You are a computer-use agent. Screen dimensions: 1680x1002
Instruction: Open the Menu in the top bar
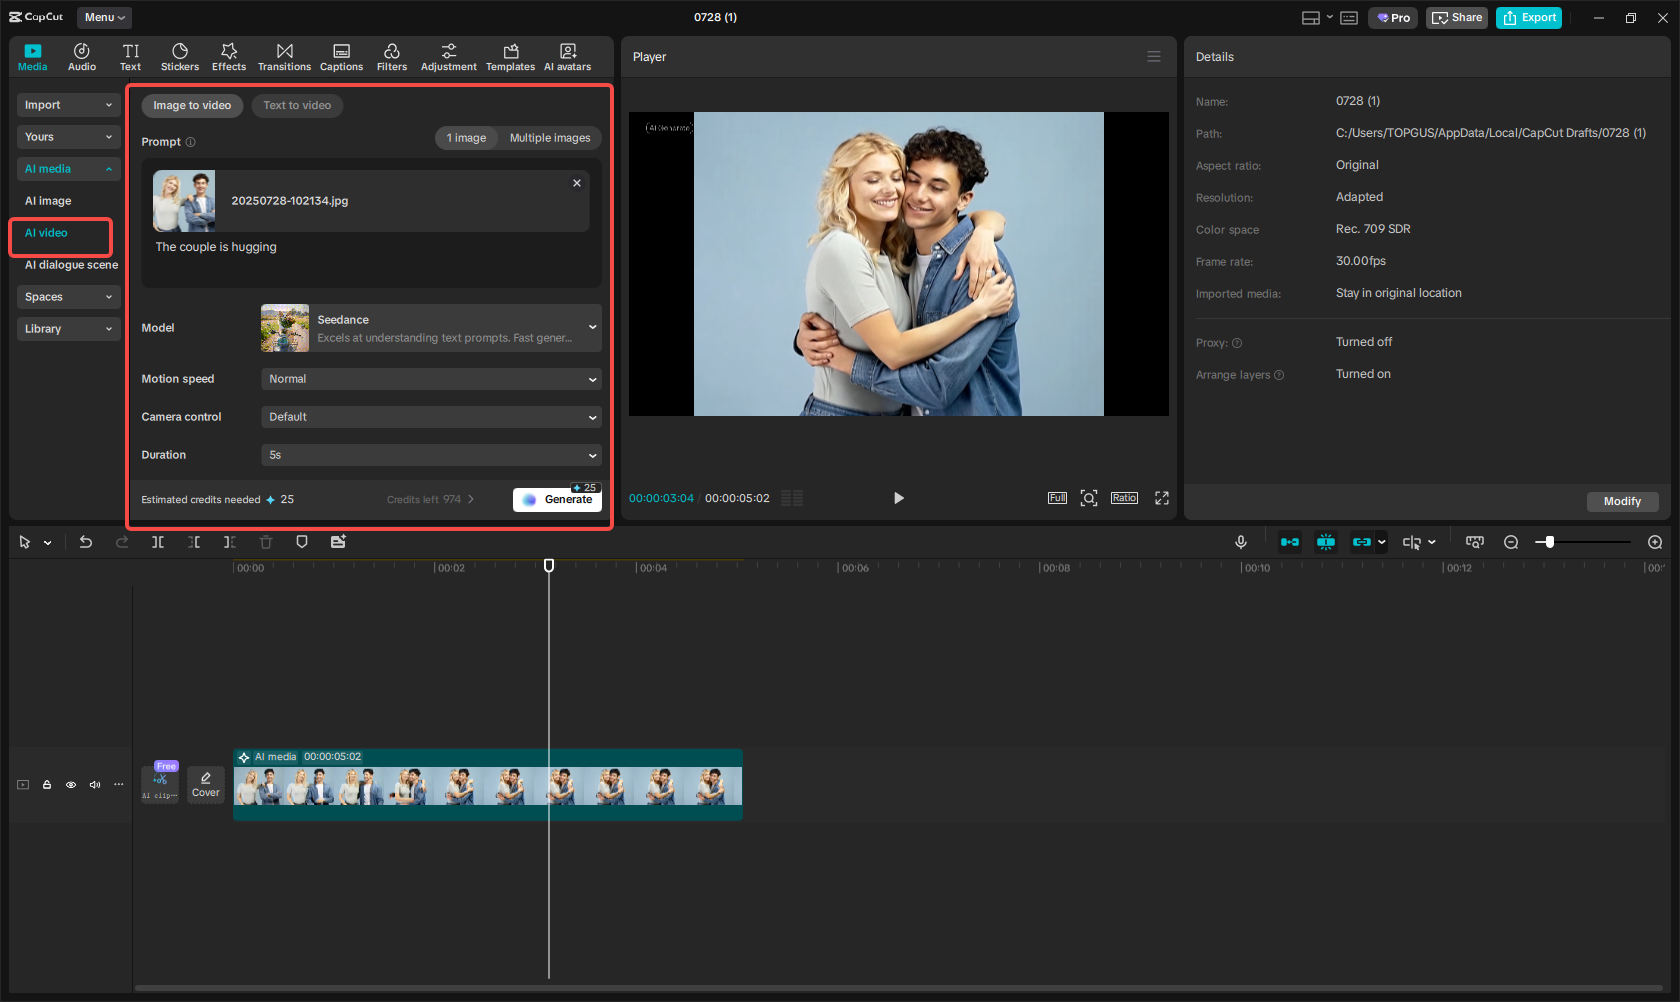(x=103, y=17)
